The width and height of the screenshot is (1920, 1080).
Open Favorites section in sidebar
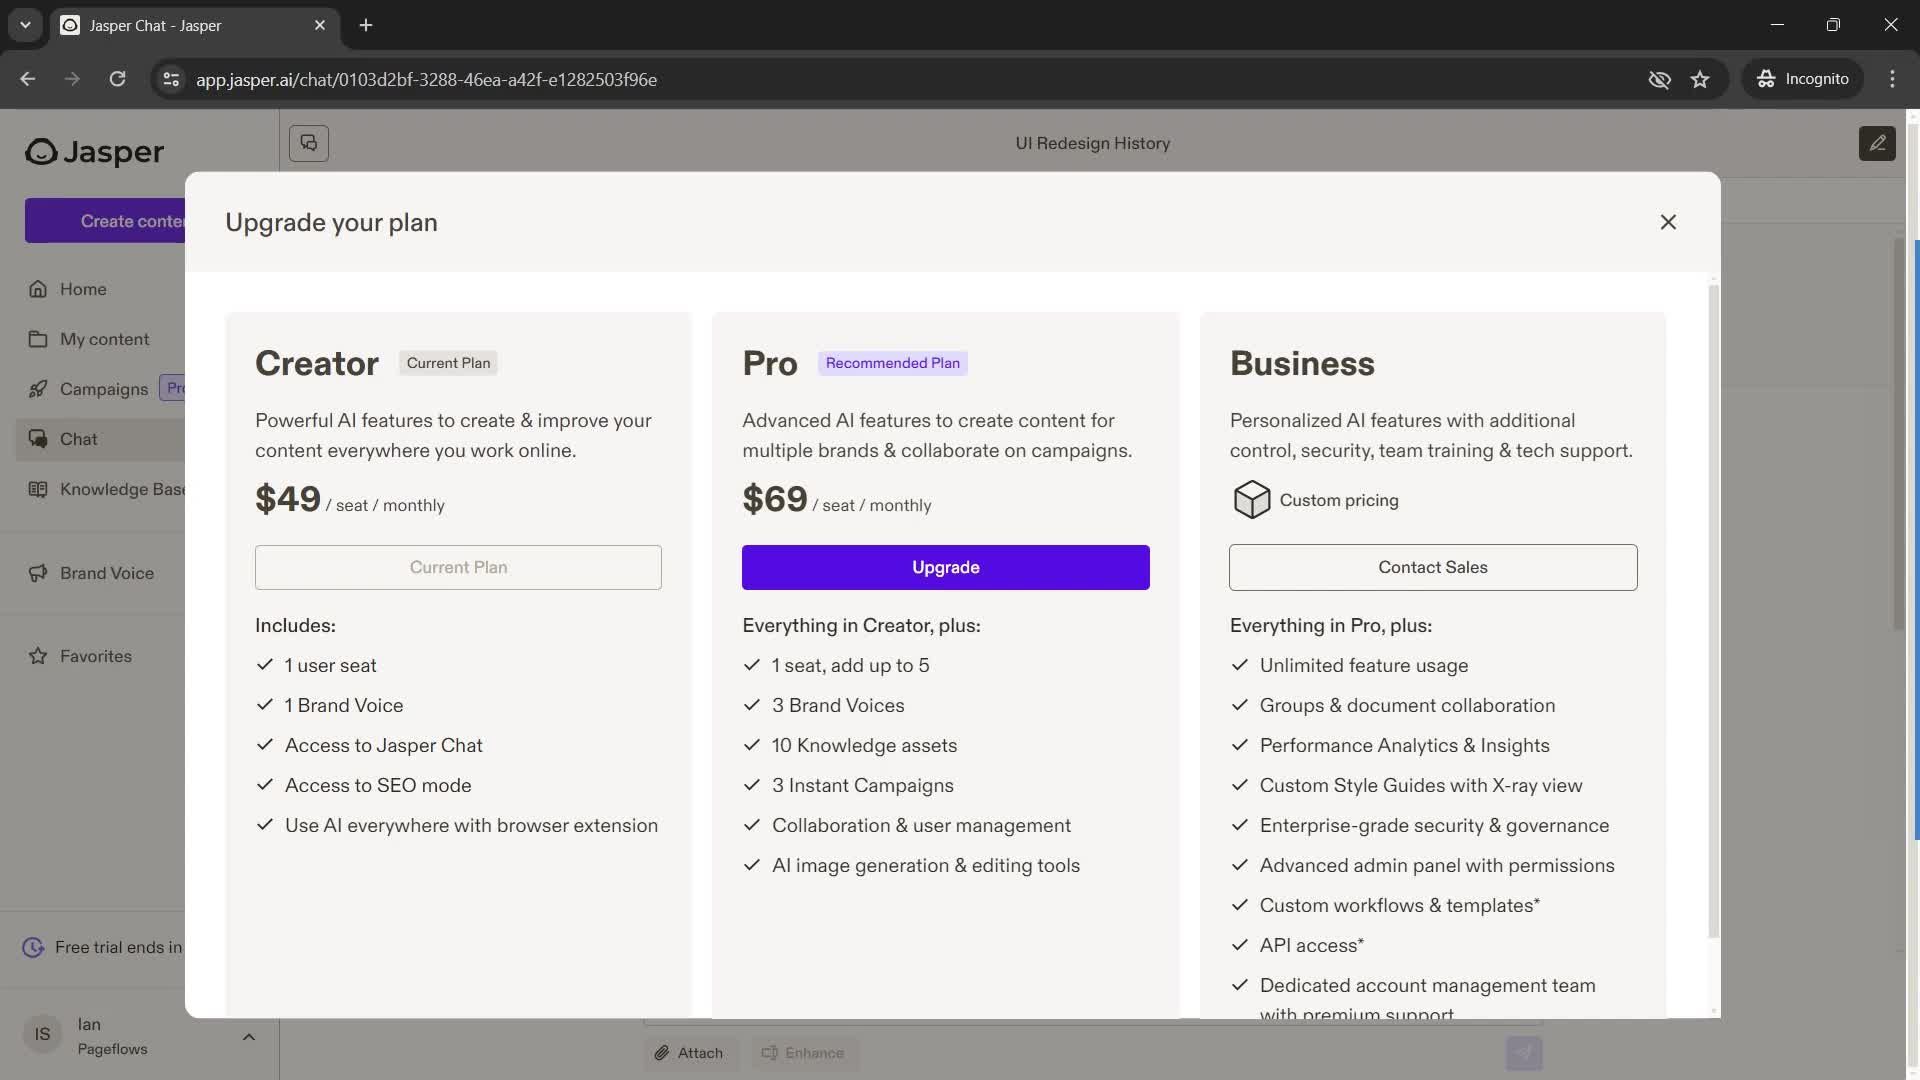pyautogui.click(x=95, y=657)
